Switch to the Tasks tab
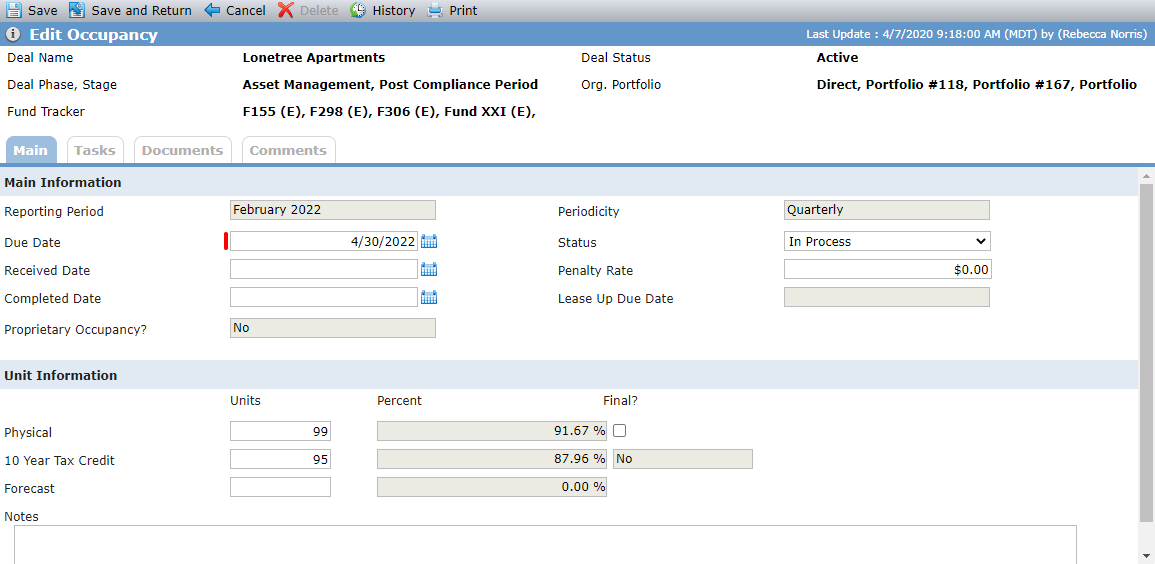Viewport: 1155px width, 564px height. click(x=95, y=150)
